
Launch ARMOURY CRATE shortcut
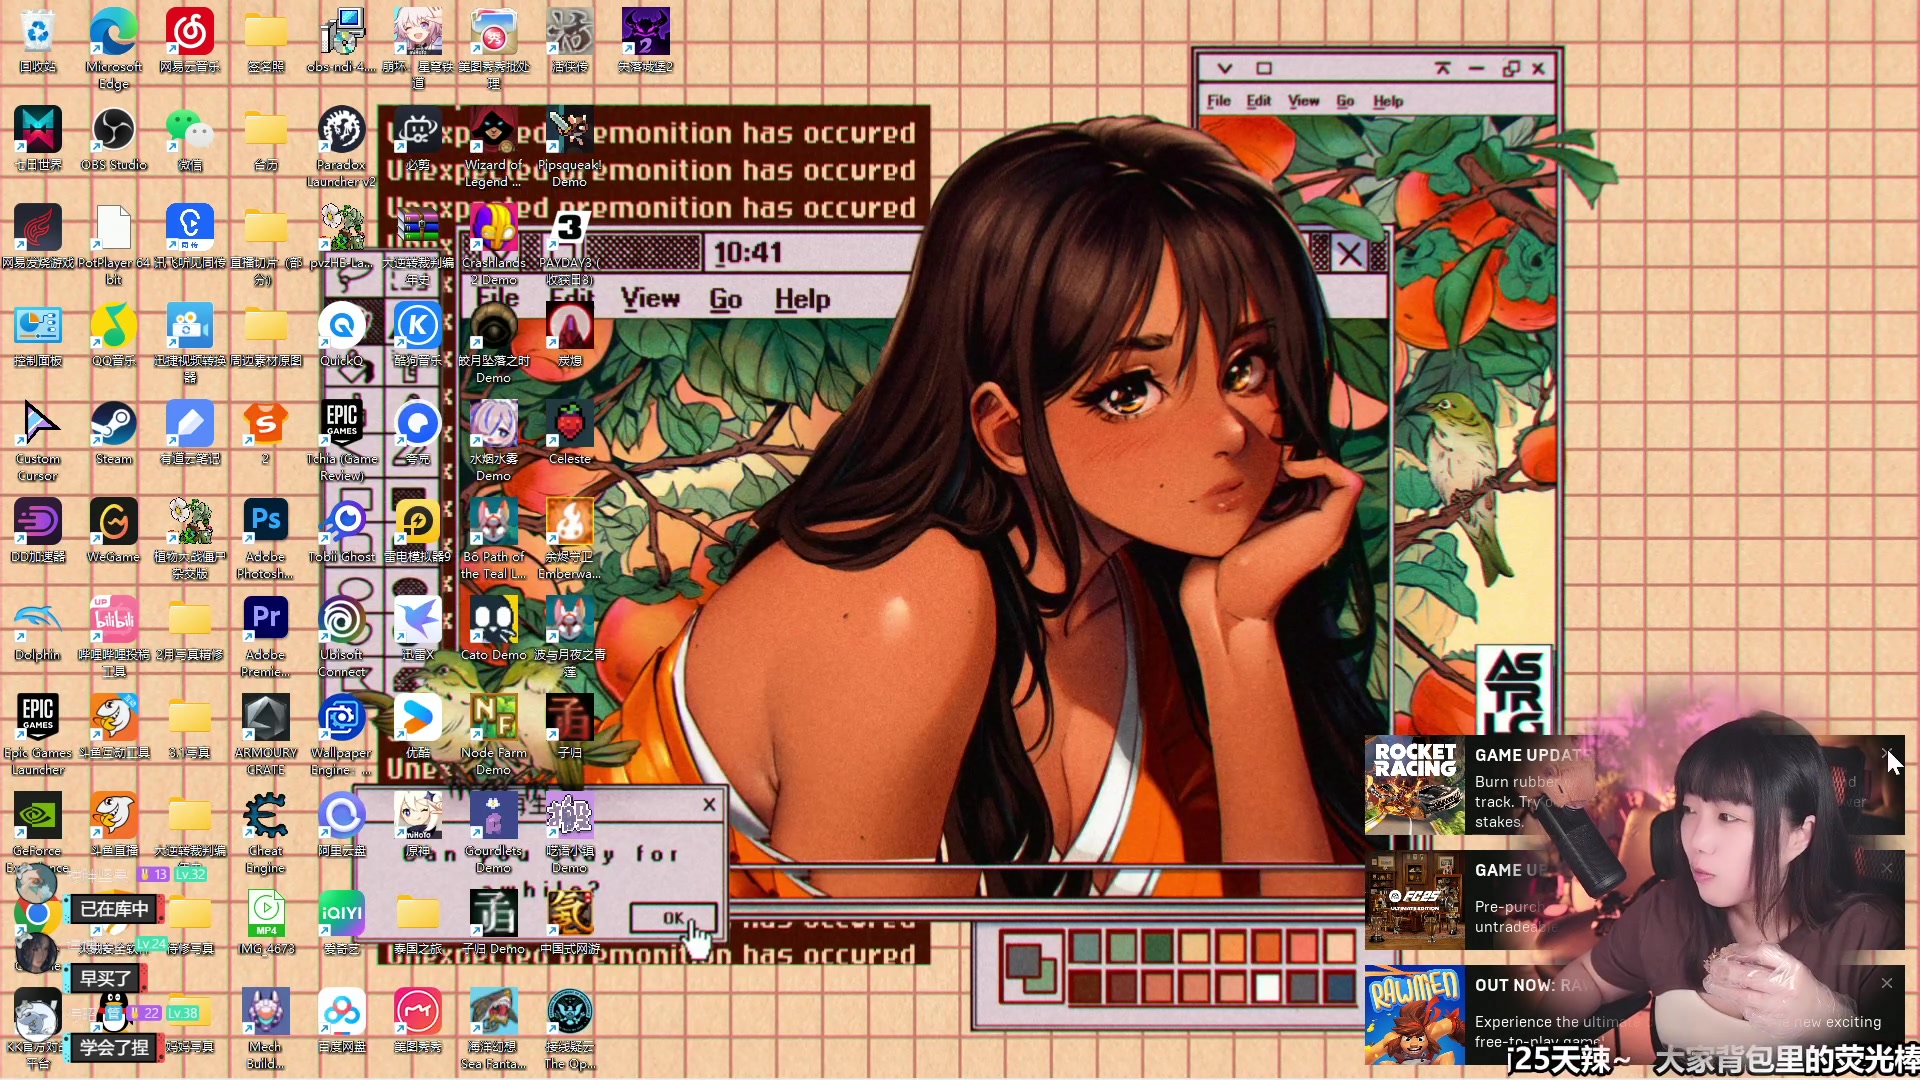266,734
